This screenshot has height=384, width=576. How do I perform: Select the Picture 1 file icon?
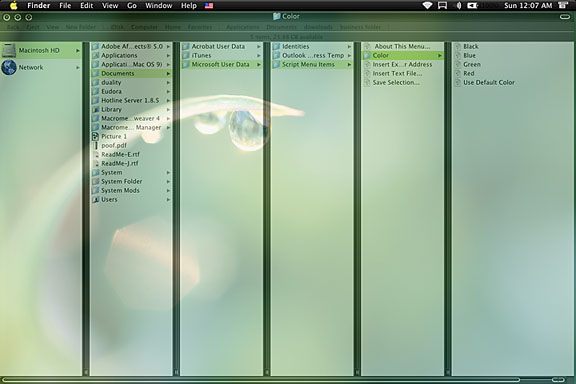coord(96,136)
